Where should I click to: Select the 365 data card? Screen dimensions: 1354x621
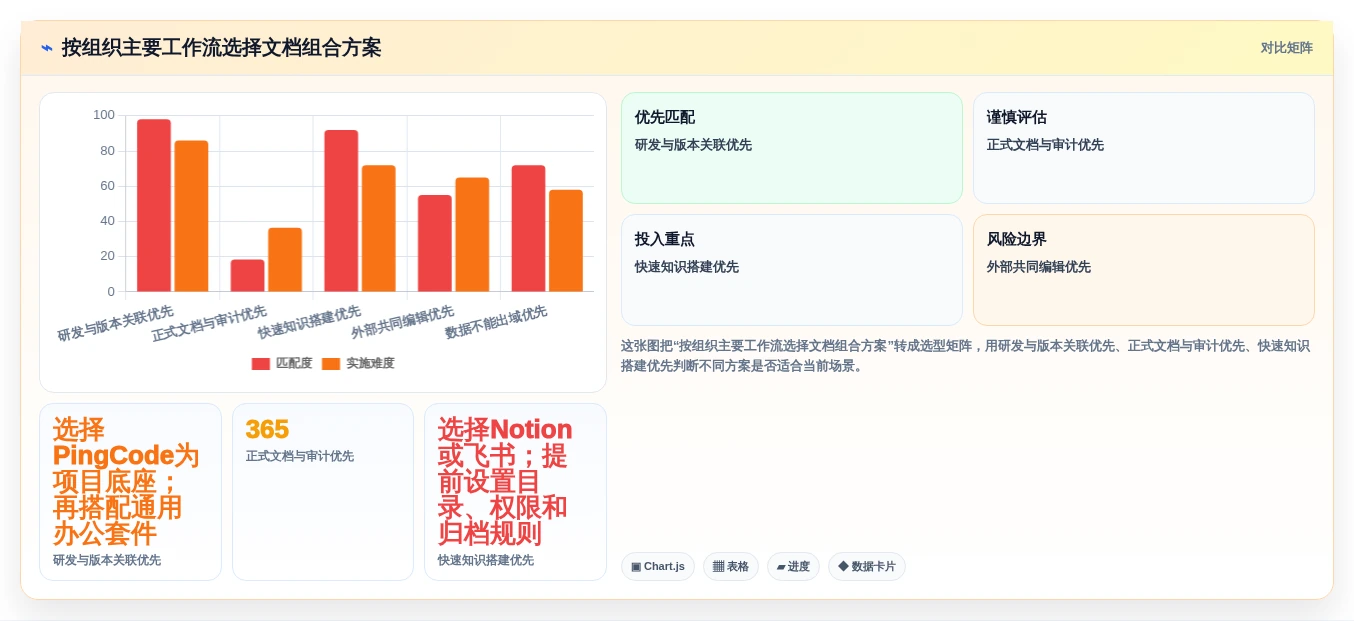pos(323,492)
